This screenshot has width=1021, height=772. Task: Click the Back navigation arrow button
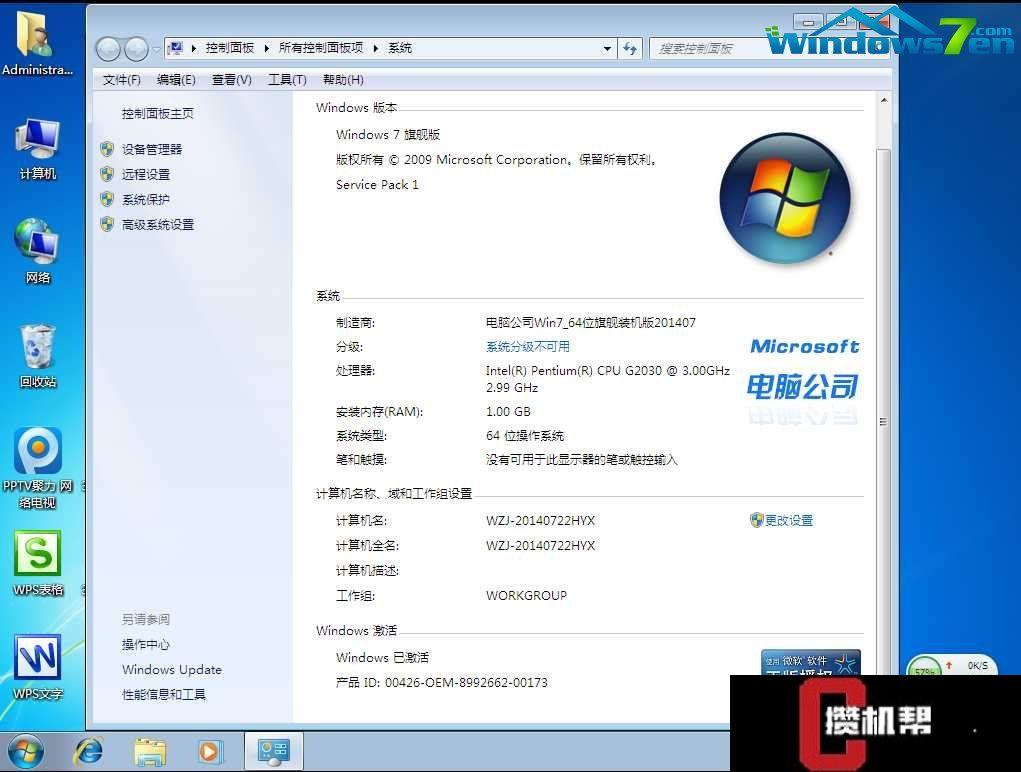click(x=108, y=48)
